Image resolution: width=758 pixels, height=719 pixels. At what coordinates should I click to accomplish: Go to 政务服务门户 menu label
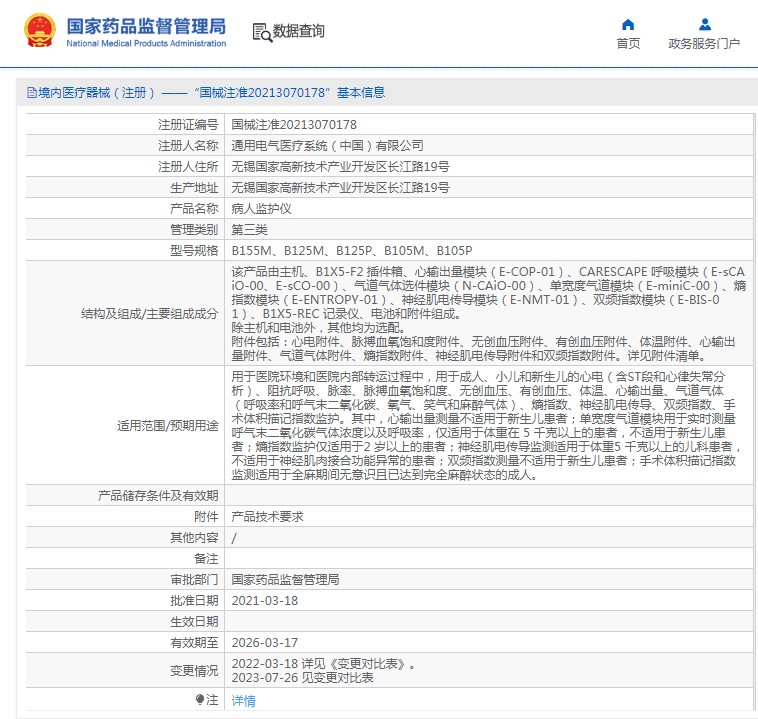[x=704, y=44]
